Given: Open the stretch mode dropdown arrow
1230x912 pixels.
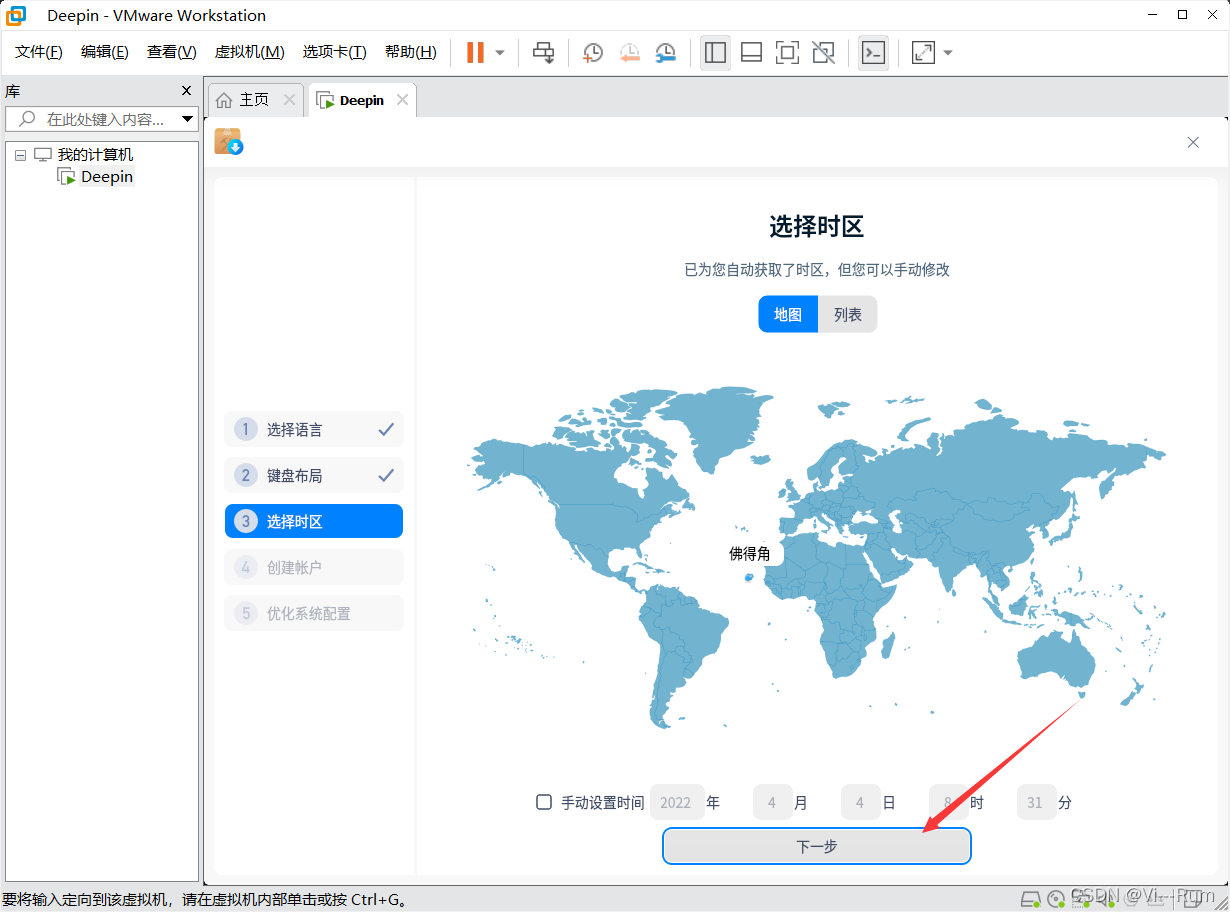Looking at the screenshot, I should (x=948, y=53).
